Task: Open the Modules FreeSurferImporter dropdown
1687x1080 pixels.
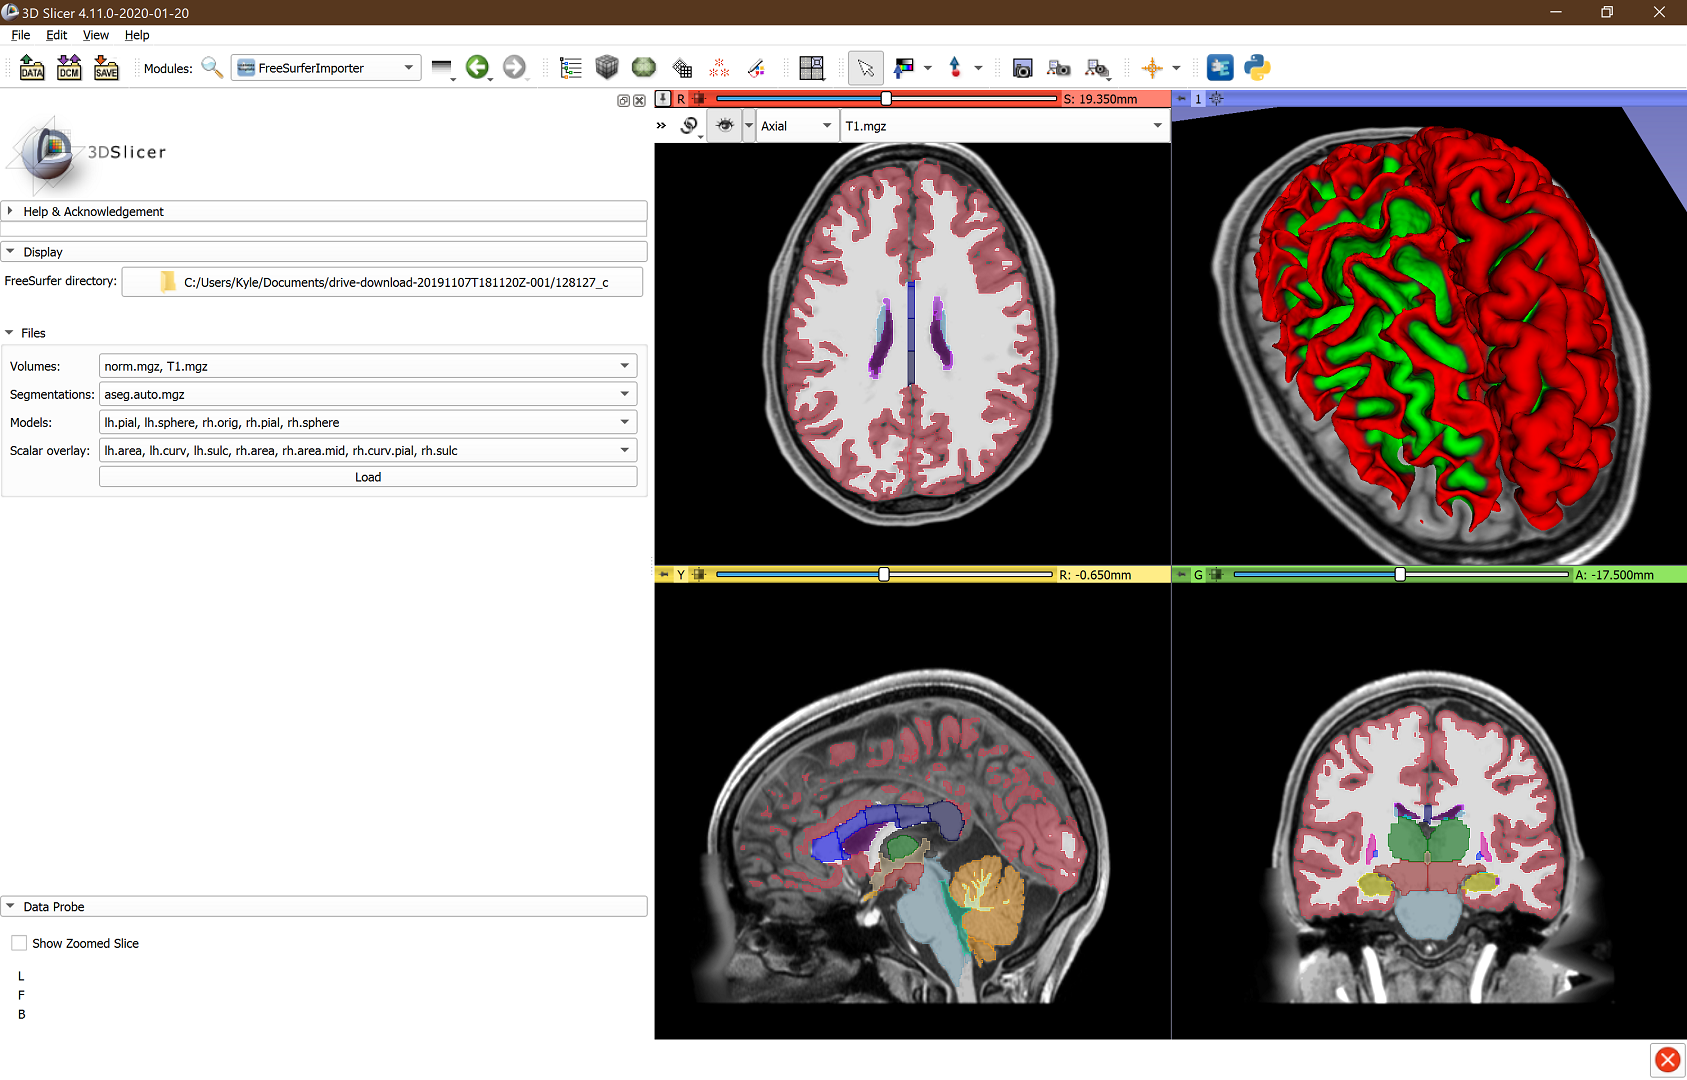Action: (x=326, y=68)
